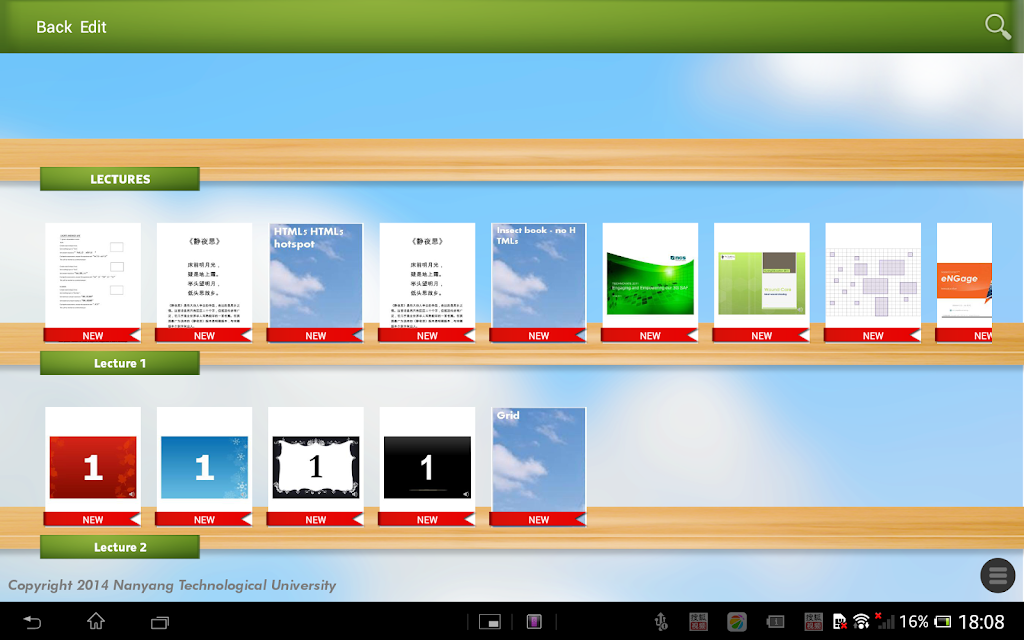Open the grid squares diagram book
The image size is (1024, 640).
click(x=873, y=282)
